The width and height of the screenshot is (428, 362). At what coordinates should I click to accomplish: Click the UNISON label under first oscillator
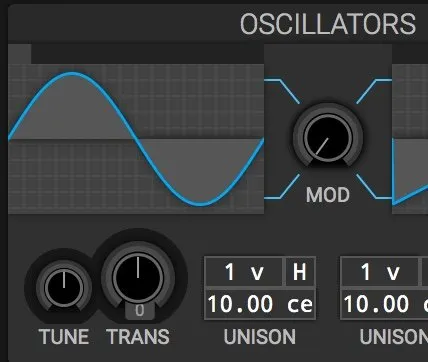tap(260, 337)
